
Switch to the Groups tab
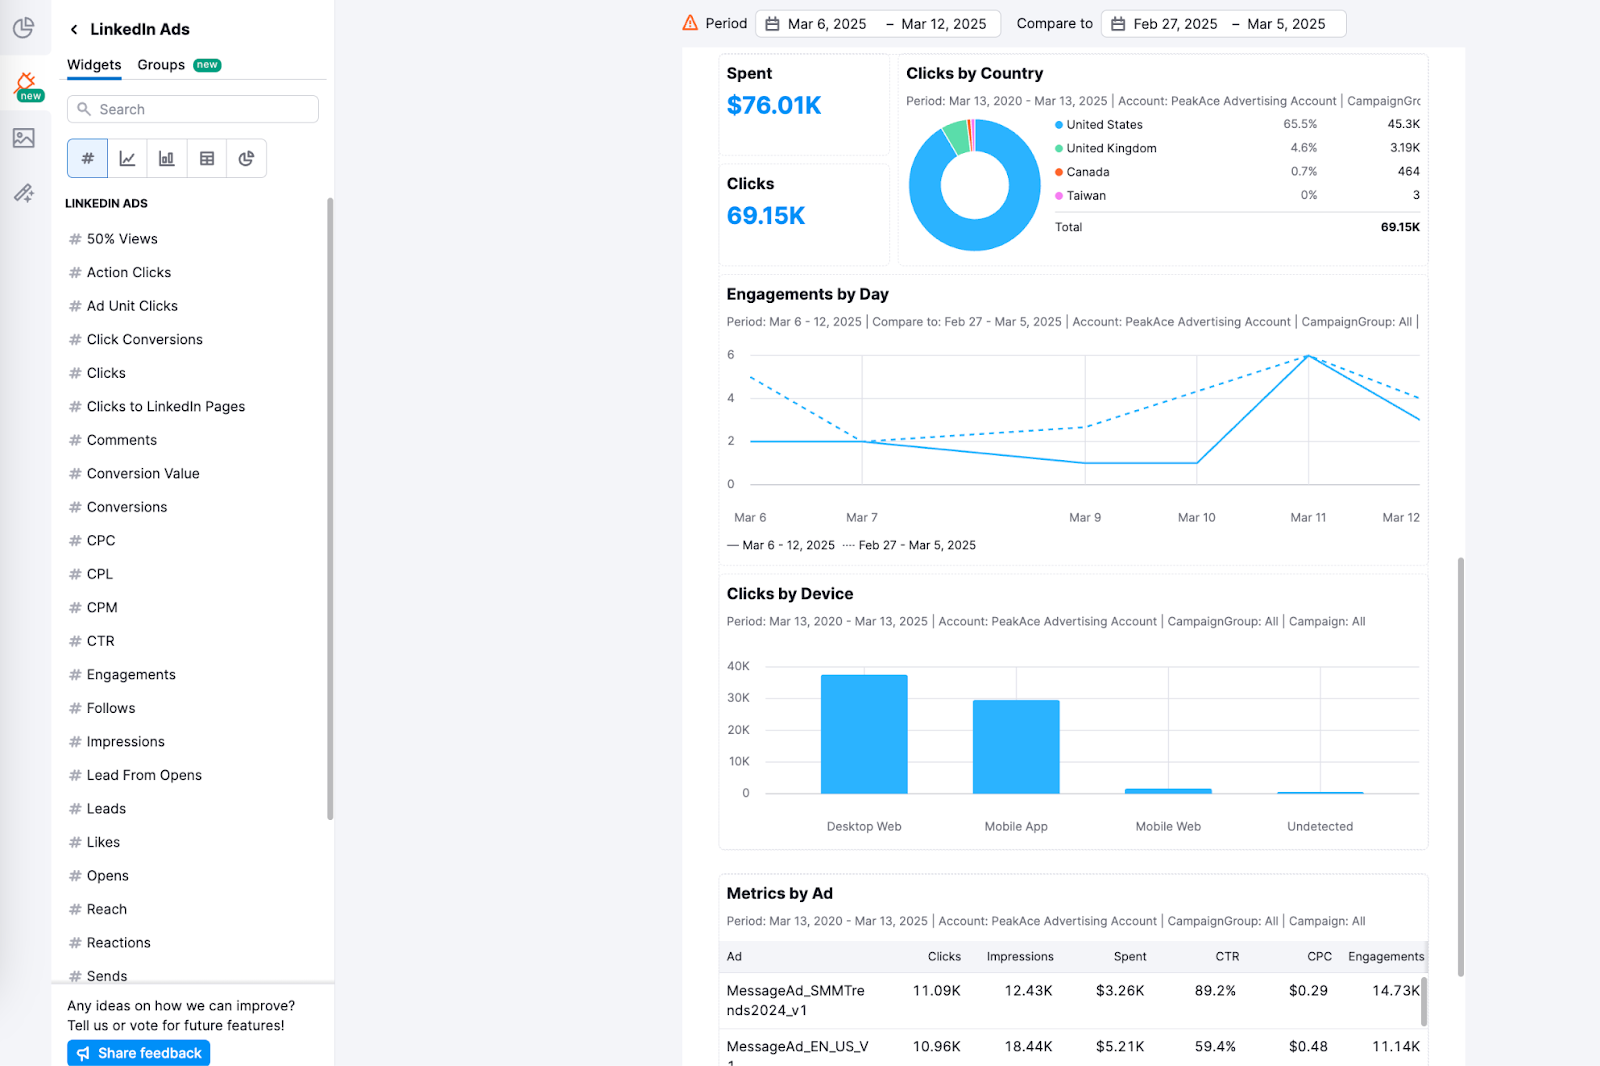(x=160, y=65)
